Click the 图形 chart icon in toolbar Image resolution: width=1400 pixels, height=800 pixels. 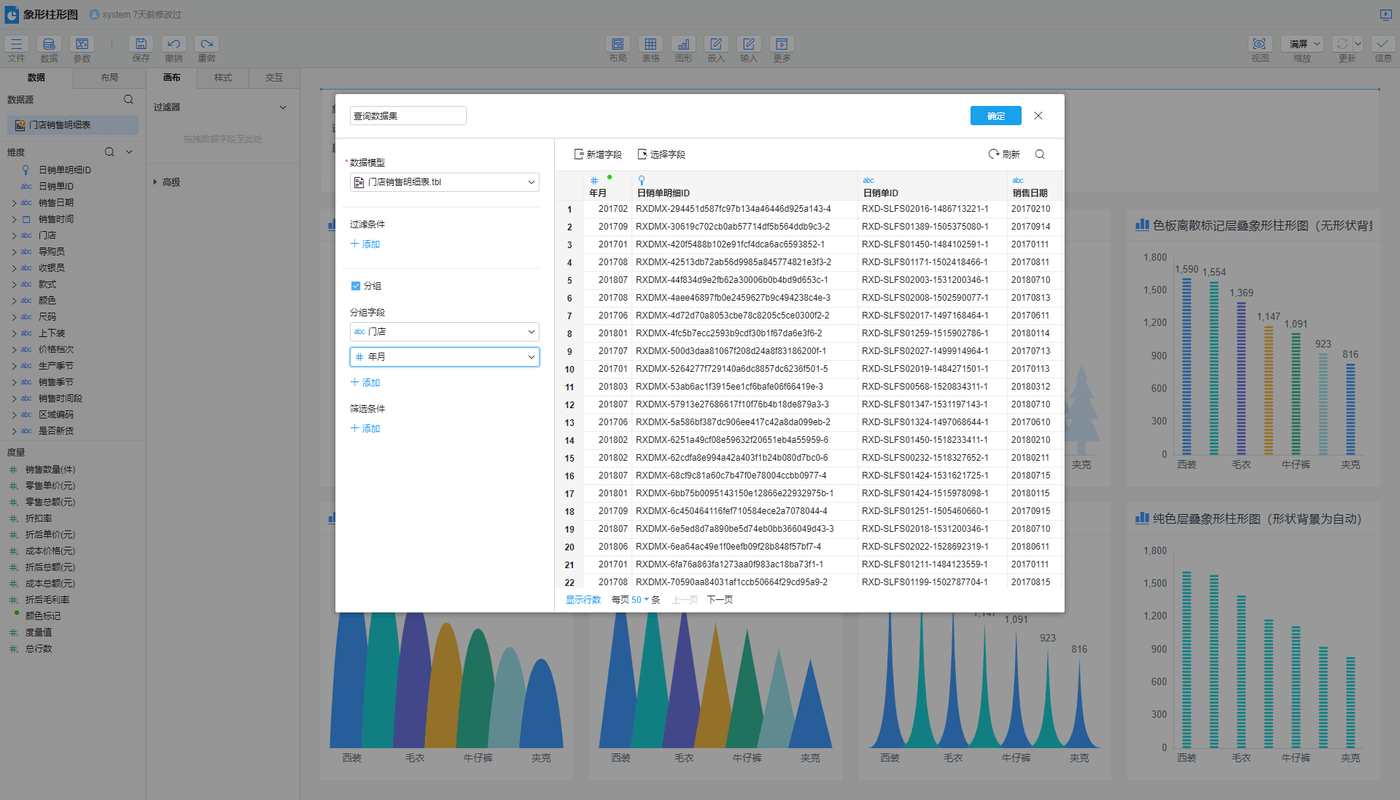pyautogui.click(x=683, y=44)
